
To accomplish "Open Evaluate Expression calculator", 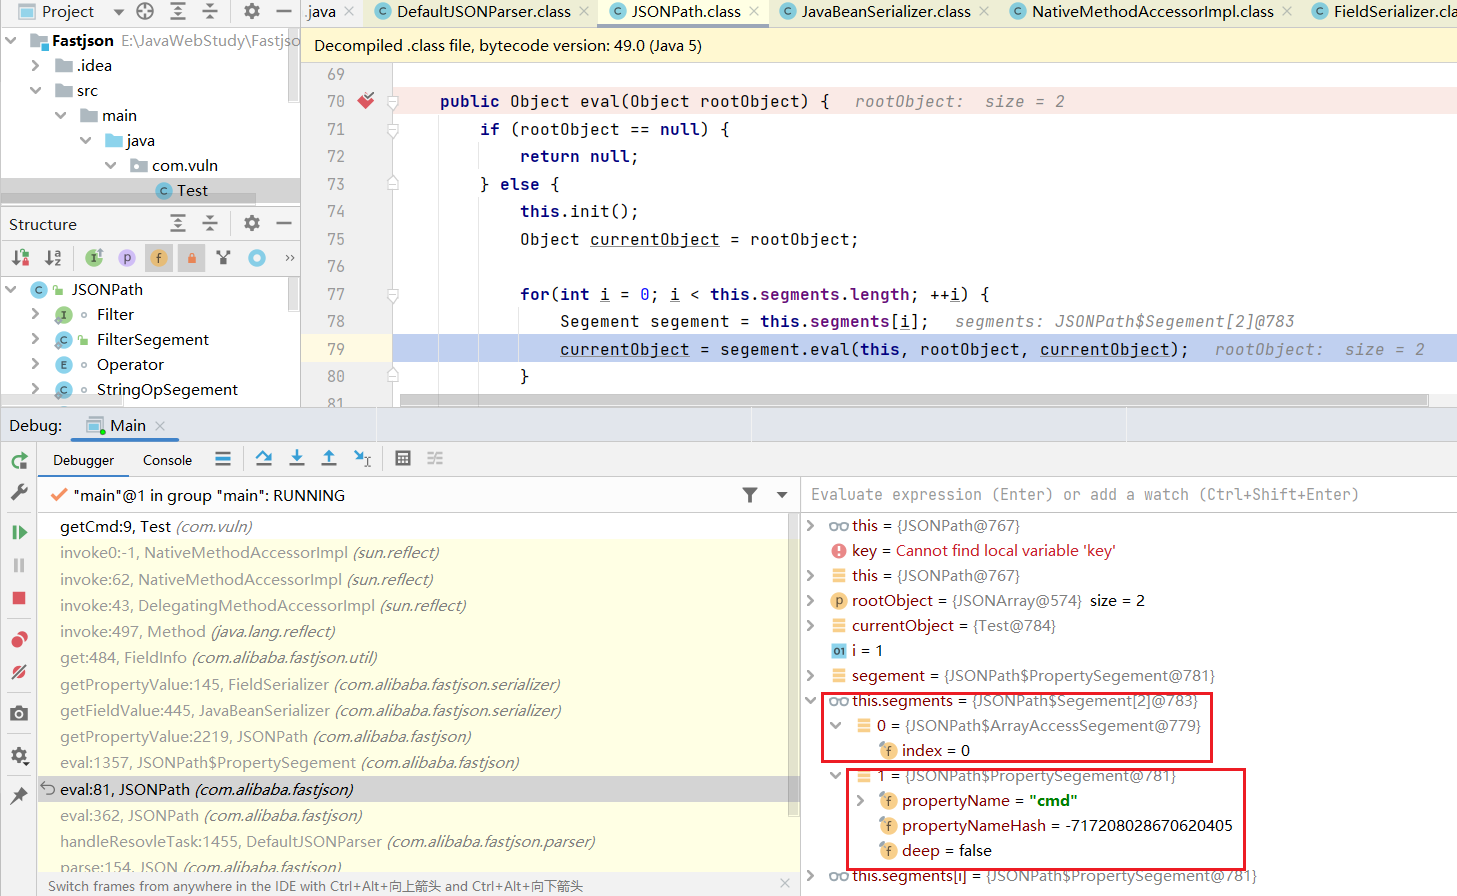I will pyautogui.click(x=403, y=458).
